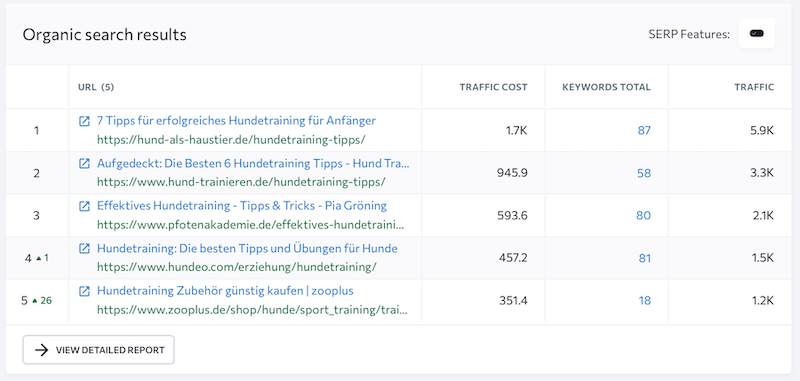Select traffic cost value 457.2

tap(513, 259)
